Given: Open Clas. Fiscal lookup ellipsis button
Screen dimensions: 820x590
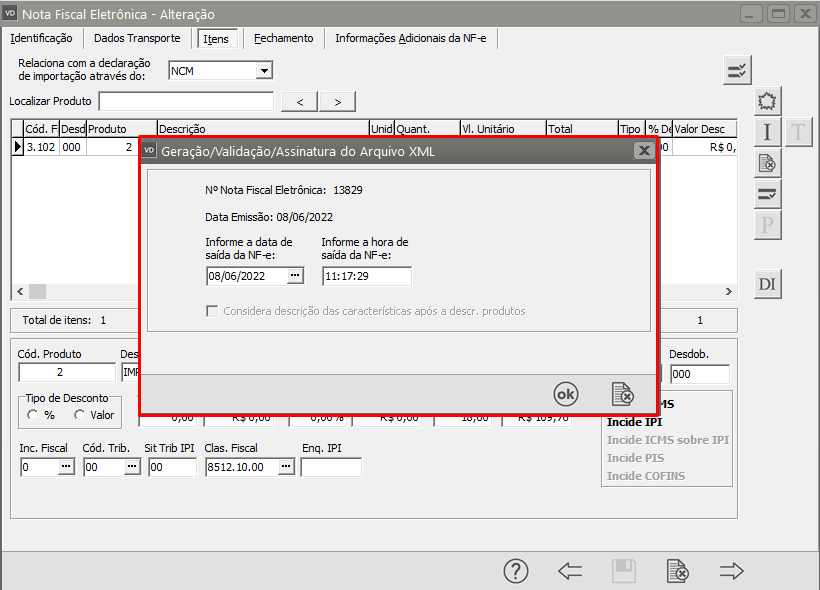Looking at the screenshot, I should pyautogui.click(x=286, y=467).
